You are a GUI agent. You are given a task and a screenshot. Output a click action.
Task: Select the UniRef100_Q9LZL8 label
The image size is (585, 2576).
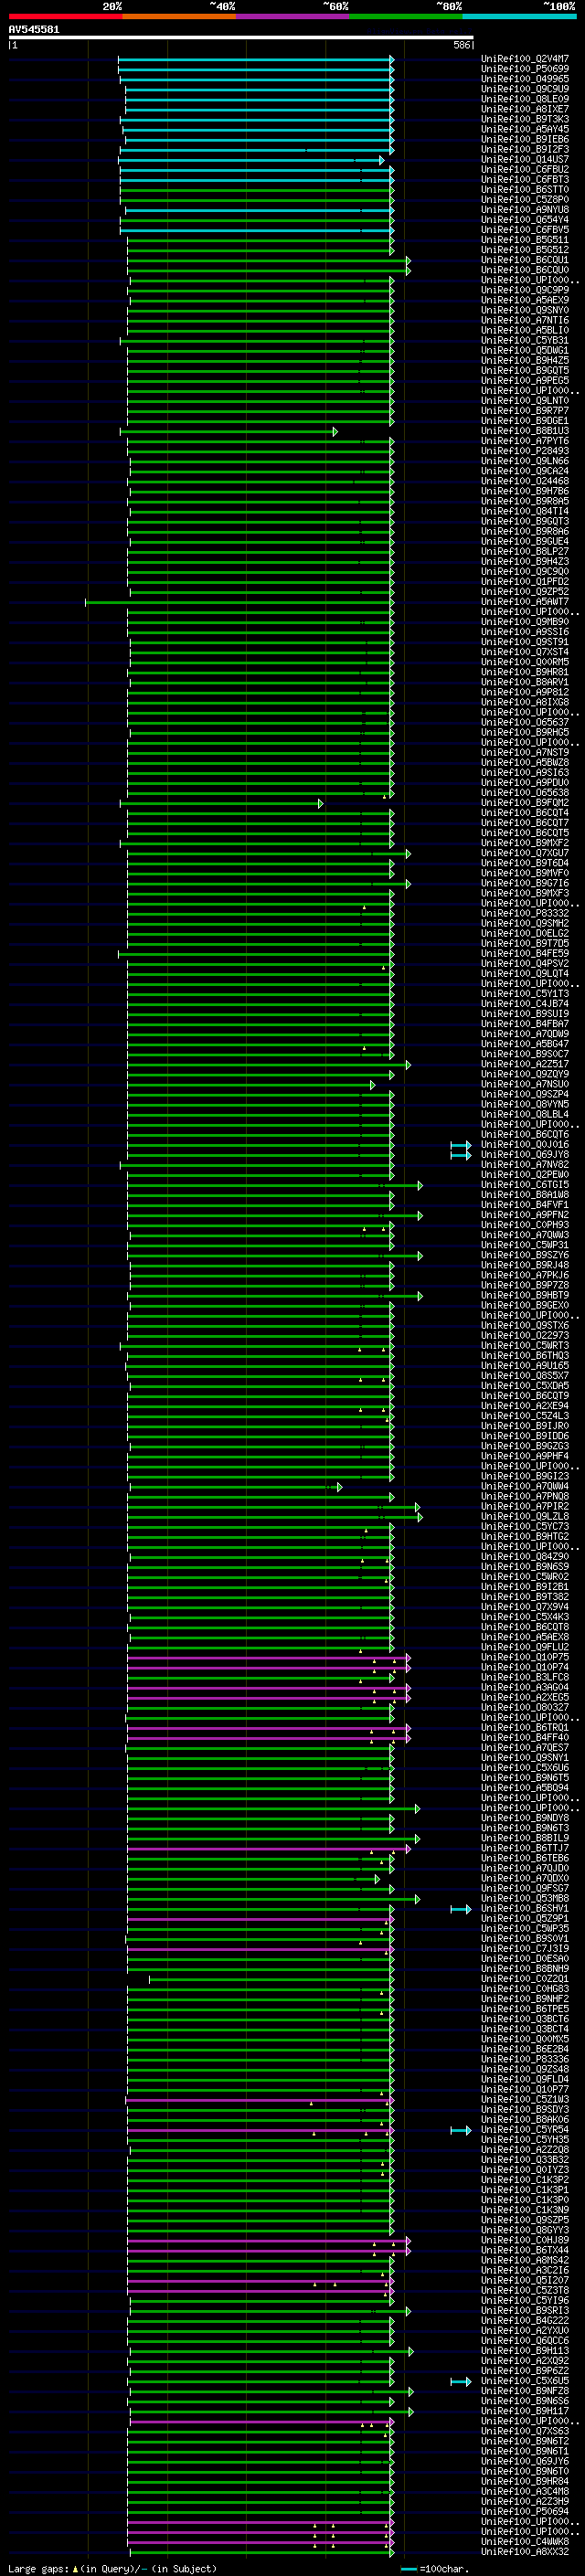point(525,1517)
